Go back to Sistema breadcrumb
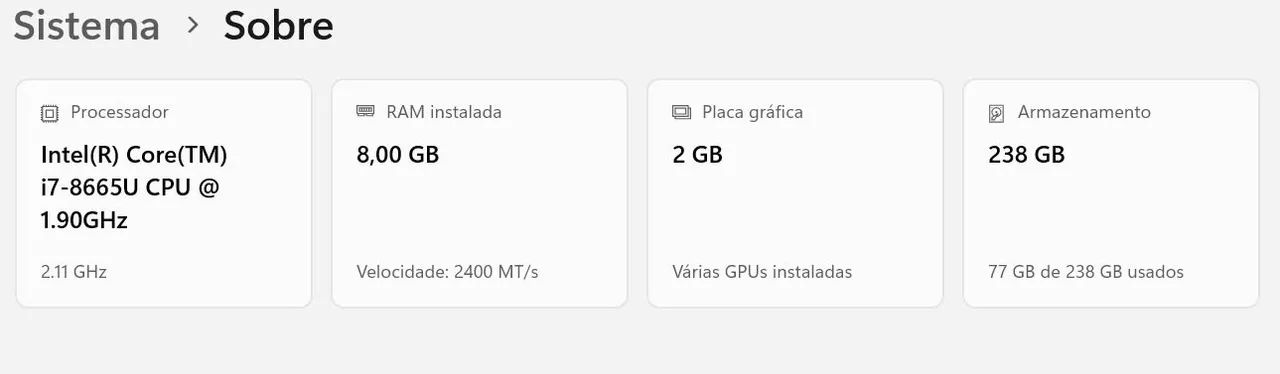This screenshot has width=1280, height=374. 87,26
